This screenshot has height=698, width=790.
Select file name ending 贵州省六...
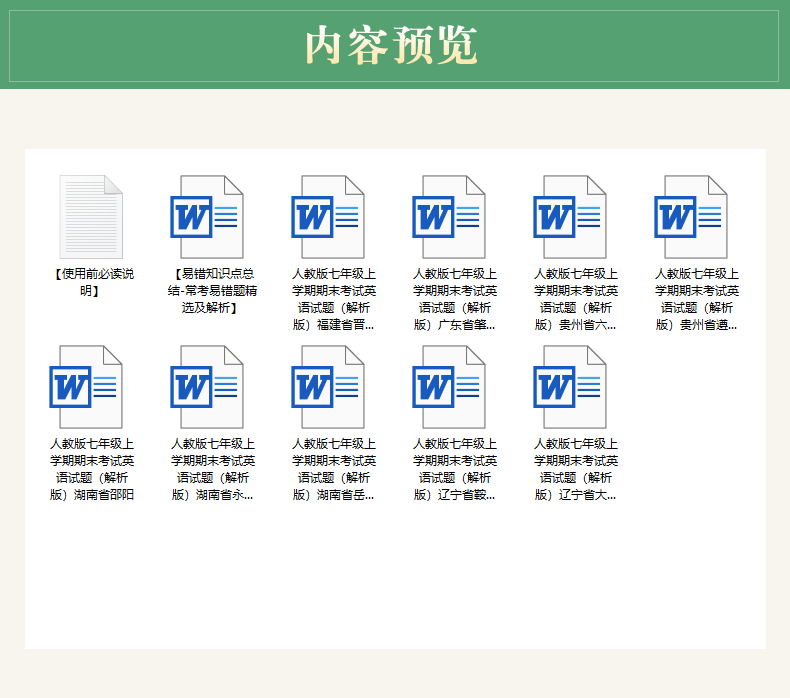point(575,299)
